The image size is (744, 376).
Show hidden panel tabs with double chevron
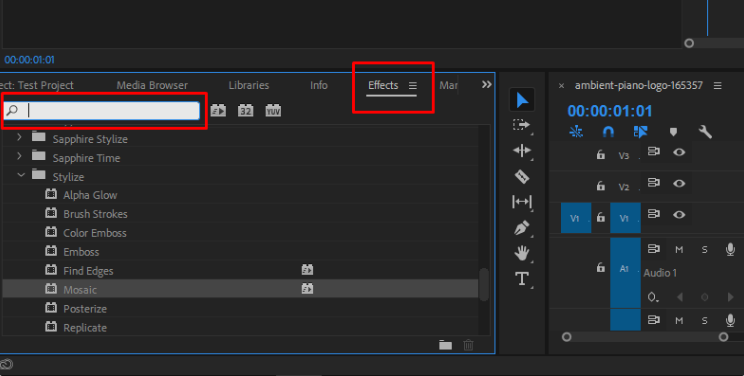pos(486,85)
